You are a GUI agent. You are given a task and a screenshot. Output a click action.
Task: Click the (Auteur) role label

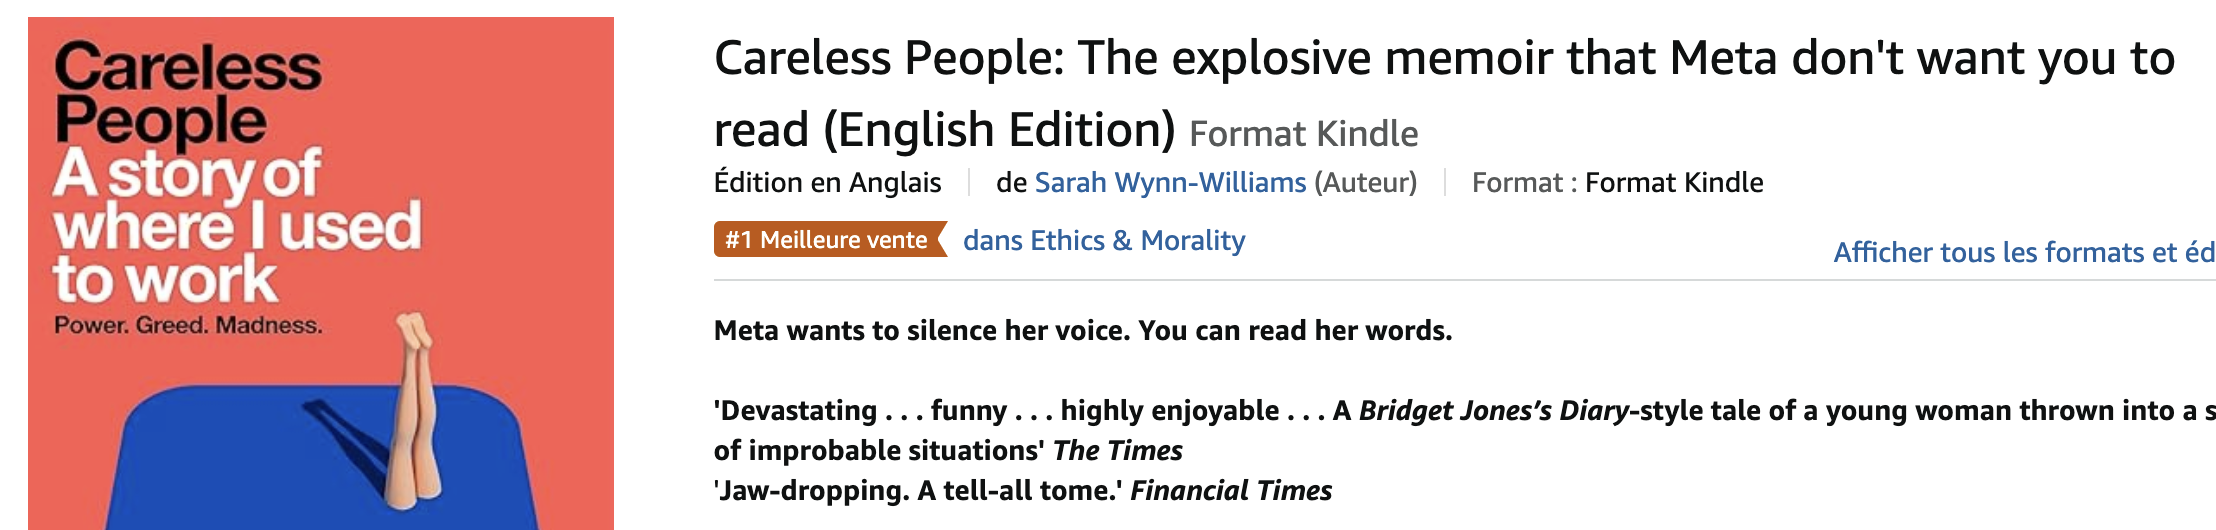pos(1365,183)
